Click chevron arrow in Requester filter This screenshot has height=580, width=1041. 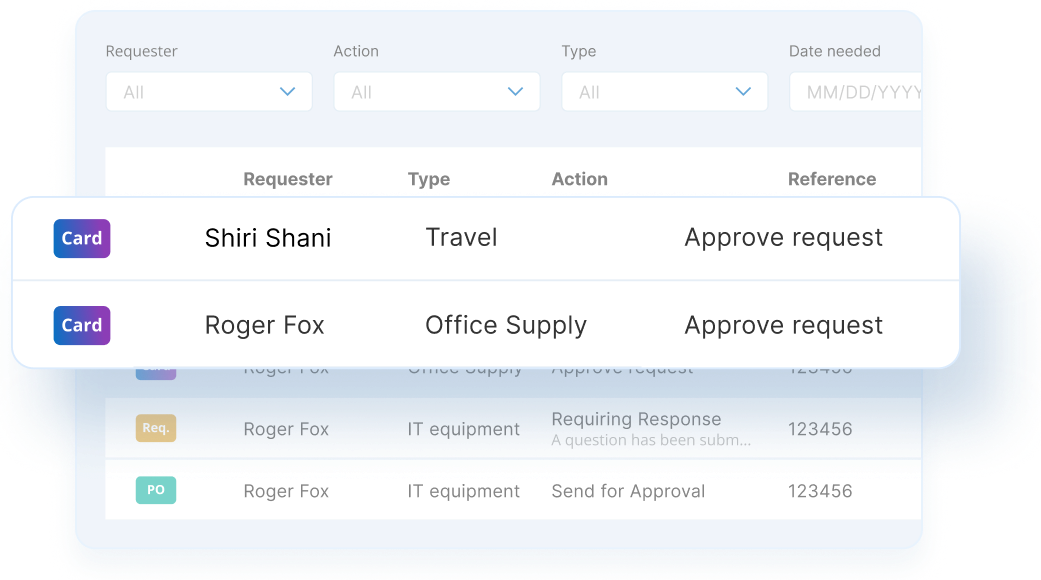(x=287, y=92)
